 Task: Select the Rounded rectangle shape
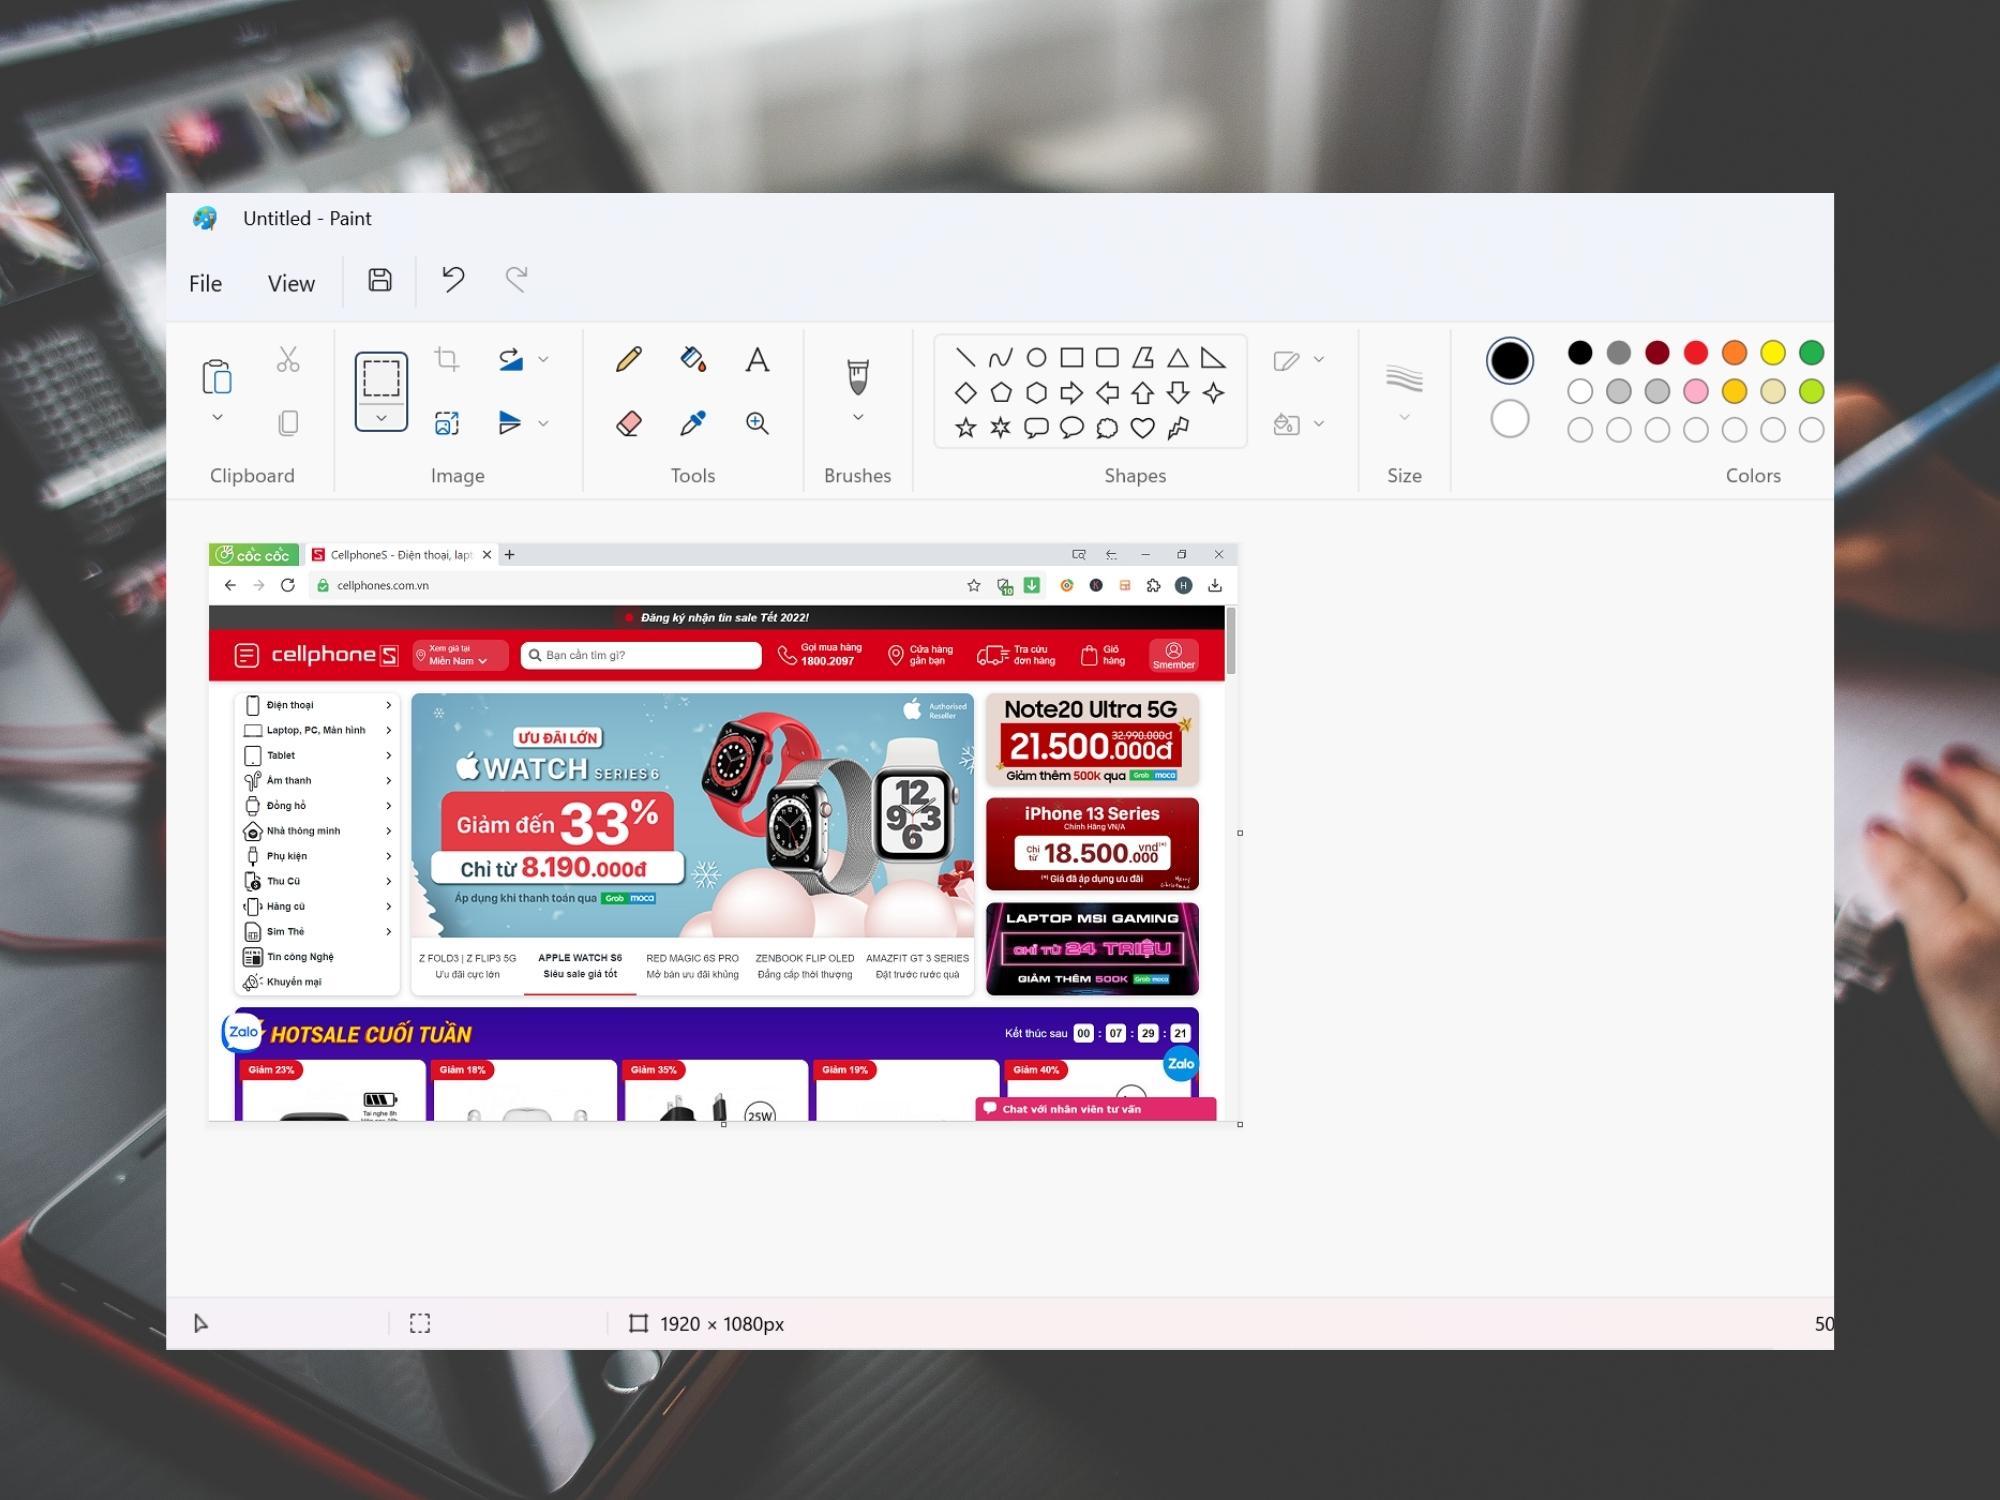(1107, 357)
